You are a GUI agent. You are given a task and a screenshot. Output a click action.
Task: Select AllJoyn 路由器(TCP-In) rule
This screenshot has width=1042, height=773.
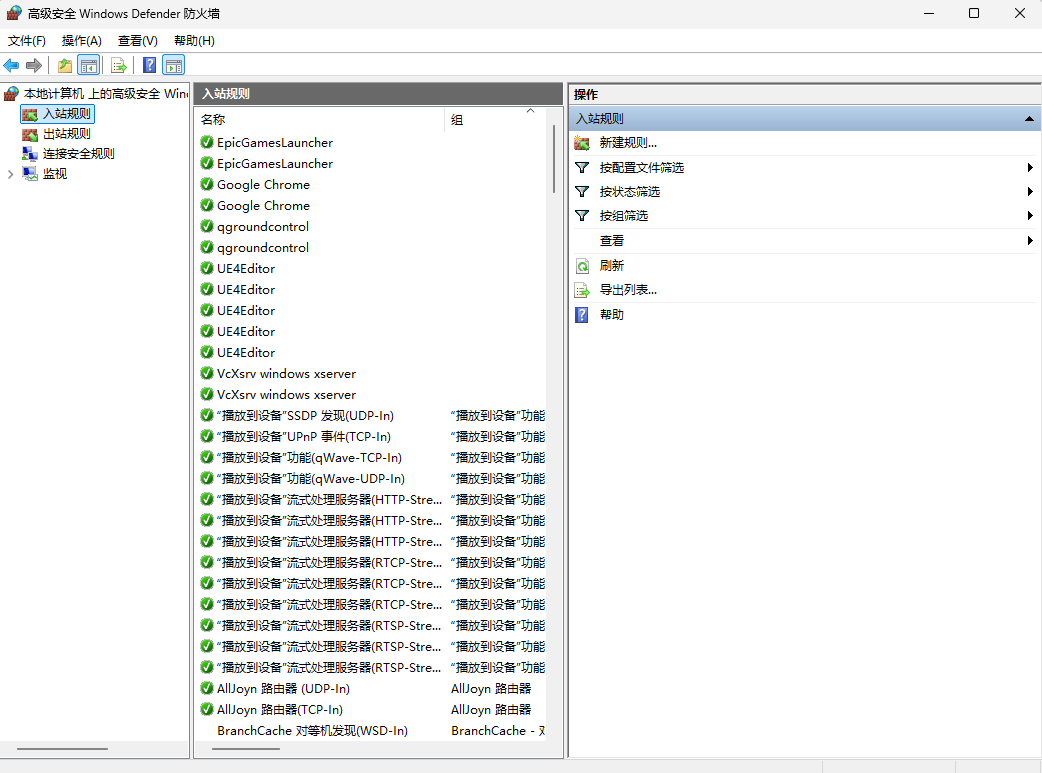click(371, 709)
